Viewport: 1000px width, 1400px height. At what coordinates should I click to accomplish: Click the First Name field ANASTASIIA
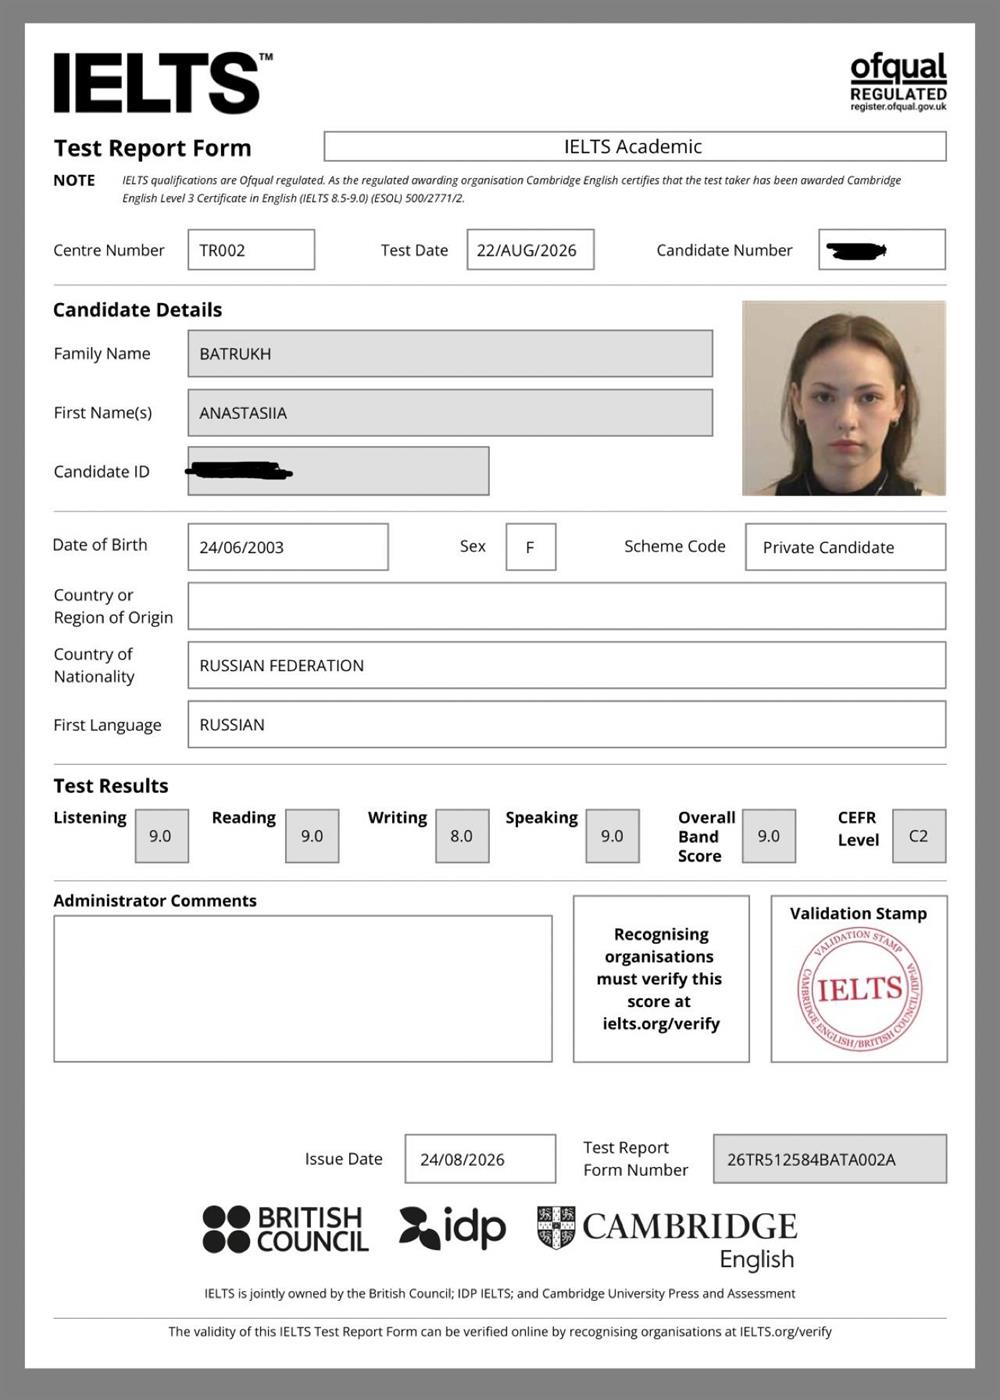(450, 413)
